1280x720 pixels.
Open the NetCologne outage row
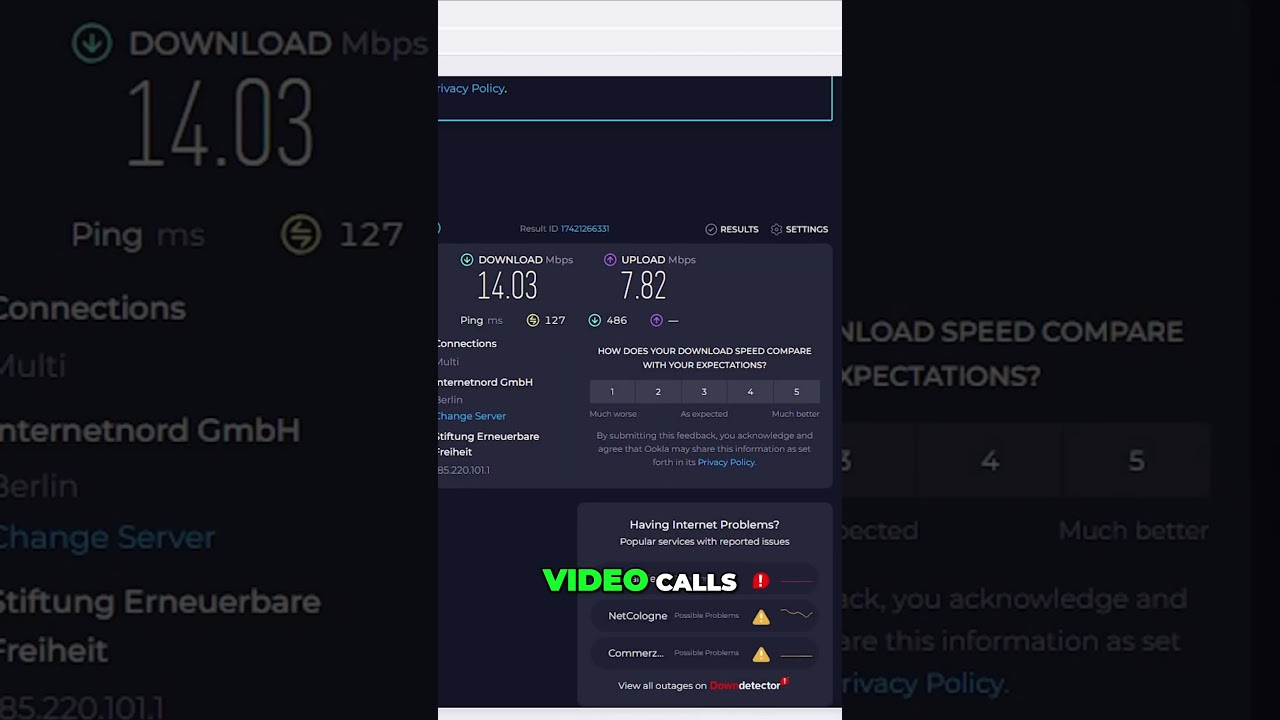tap(705, 616)
